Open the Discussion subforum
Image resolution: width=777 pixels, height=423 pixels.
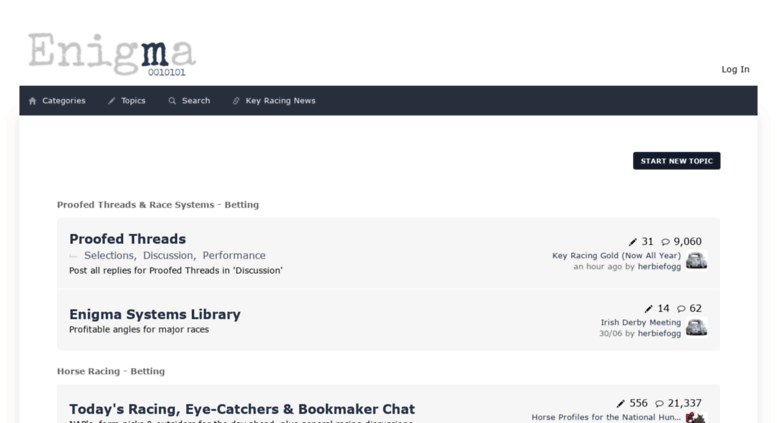pyautogui.click(x=168, y=256)
